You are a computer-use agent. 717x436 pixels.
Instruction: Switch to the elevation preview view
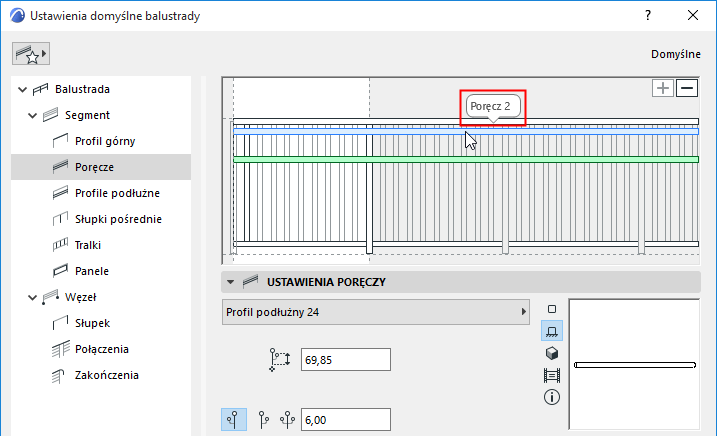pos(552,331)
